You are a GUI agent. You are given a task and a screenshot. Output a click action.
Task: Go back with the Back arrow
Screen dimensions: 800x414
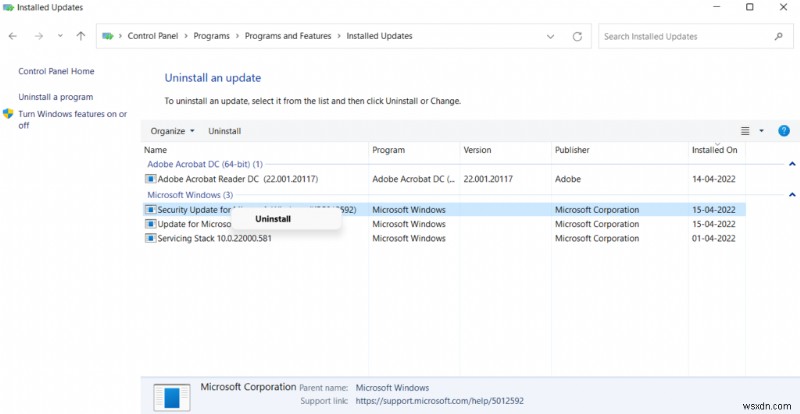pos(13,36)
